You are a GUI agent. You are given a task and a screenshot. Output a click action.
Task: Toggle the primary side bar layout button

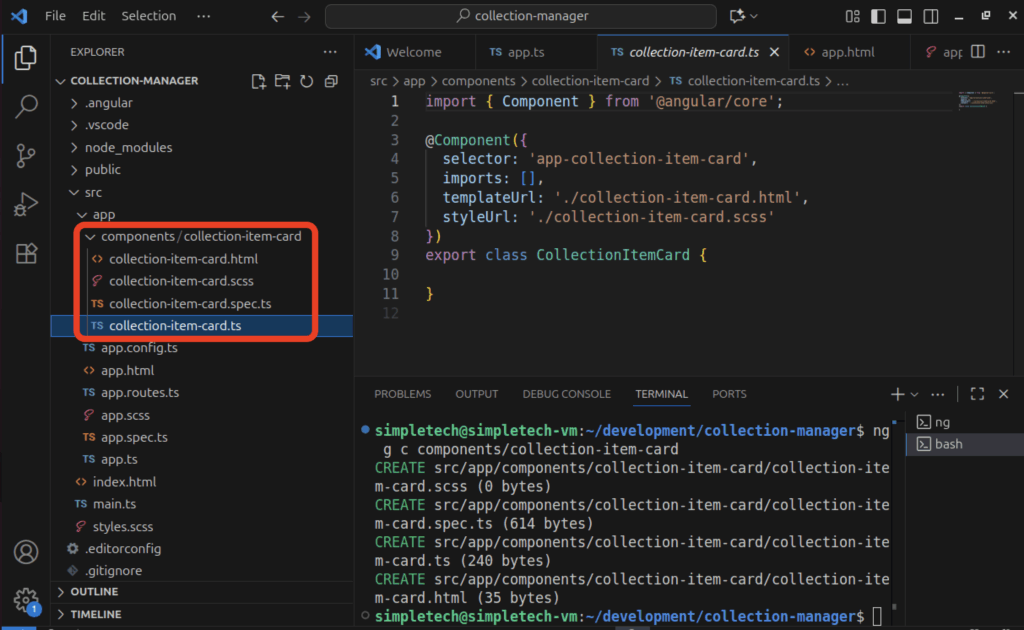(878, 16)
